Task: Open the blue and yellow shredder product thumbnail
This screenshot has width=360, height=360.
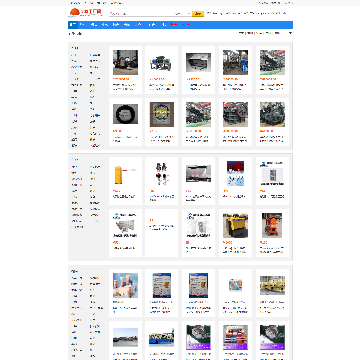Action: click(x=162, y=62)
